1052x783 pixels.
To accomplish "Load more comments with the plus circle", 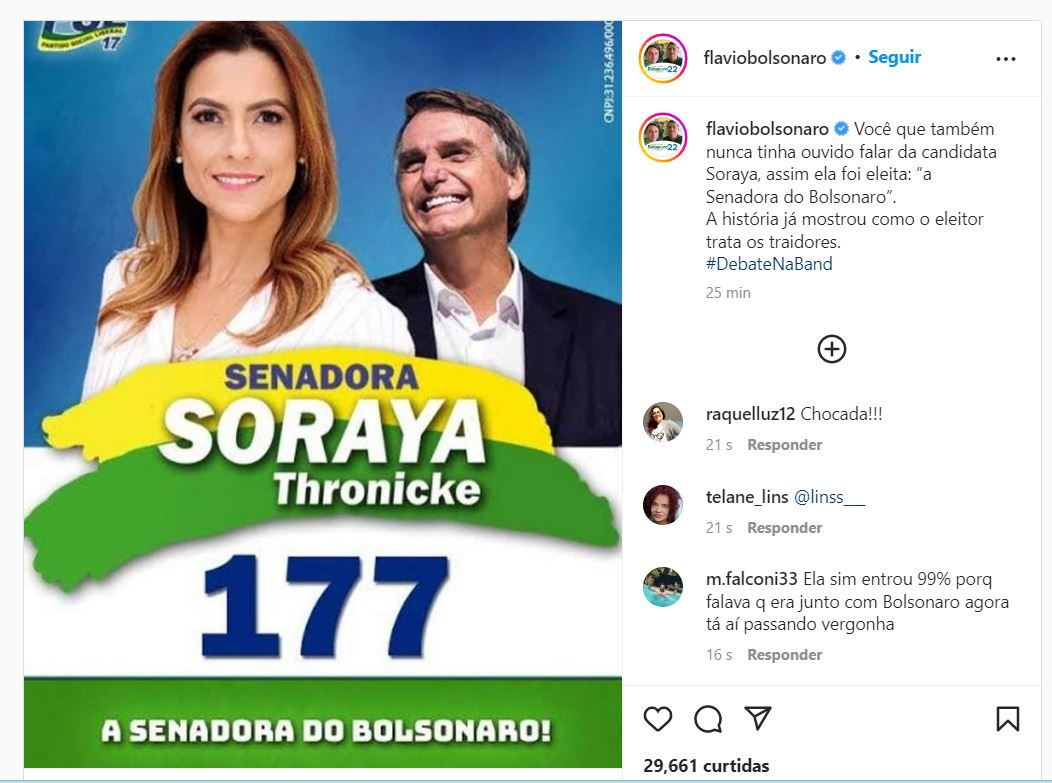I will pos(831,349).
